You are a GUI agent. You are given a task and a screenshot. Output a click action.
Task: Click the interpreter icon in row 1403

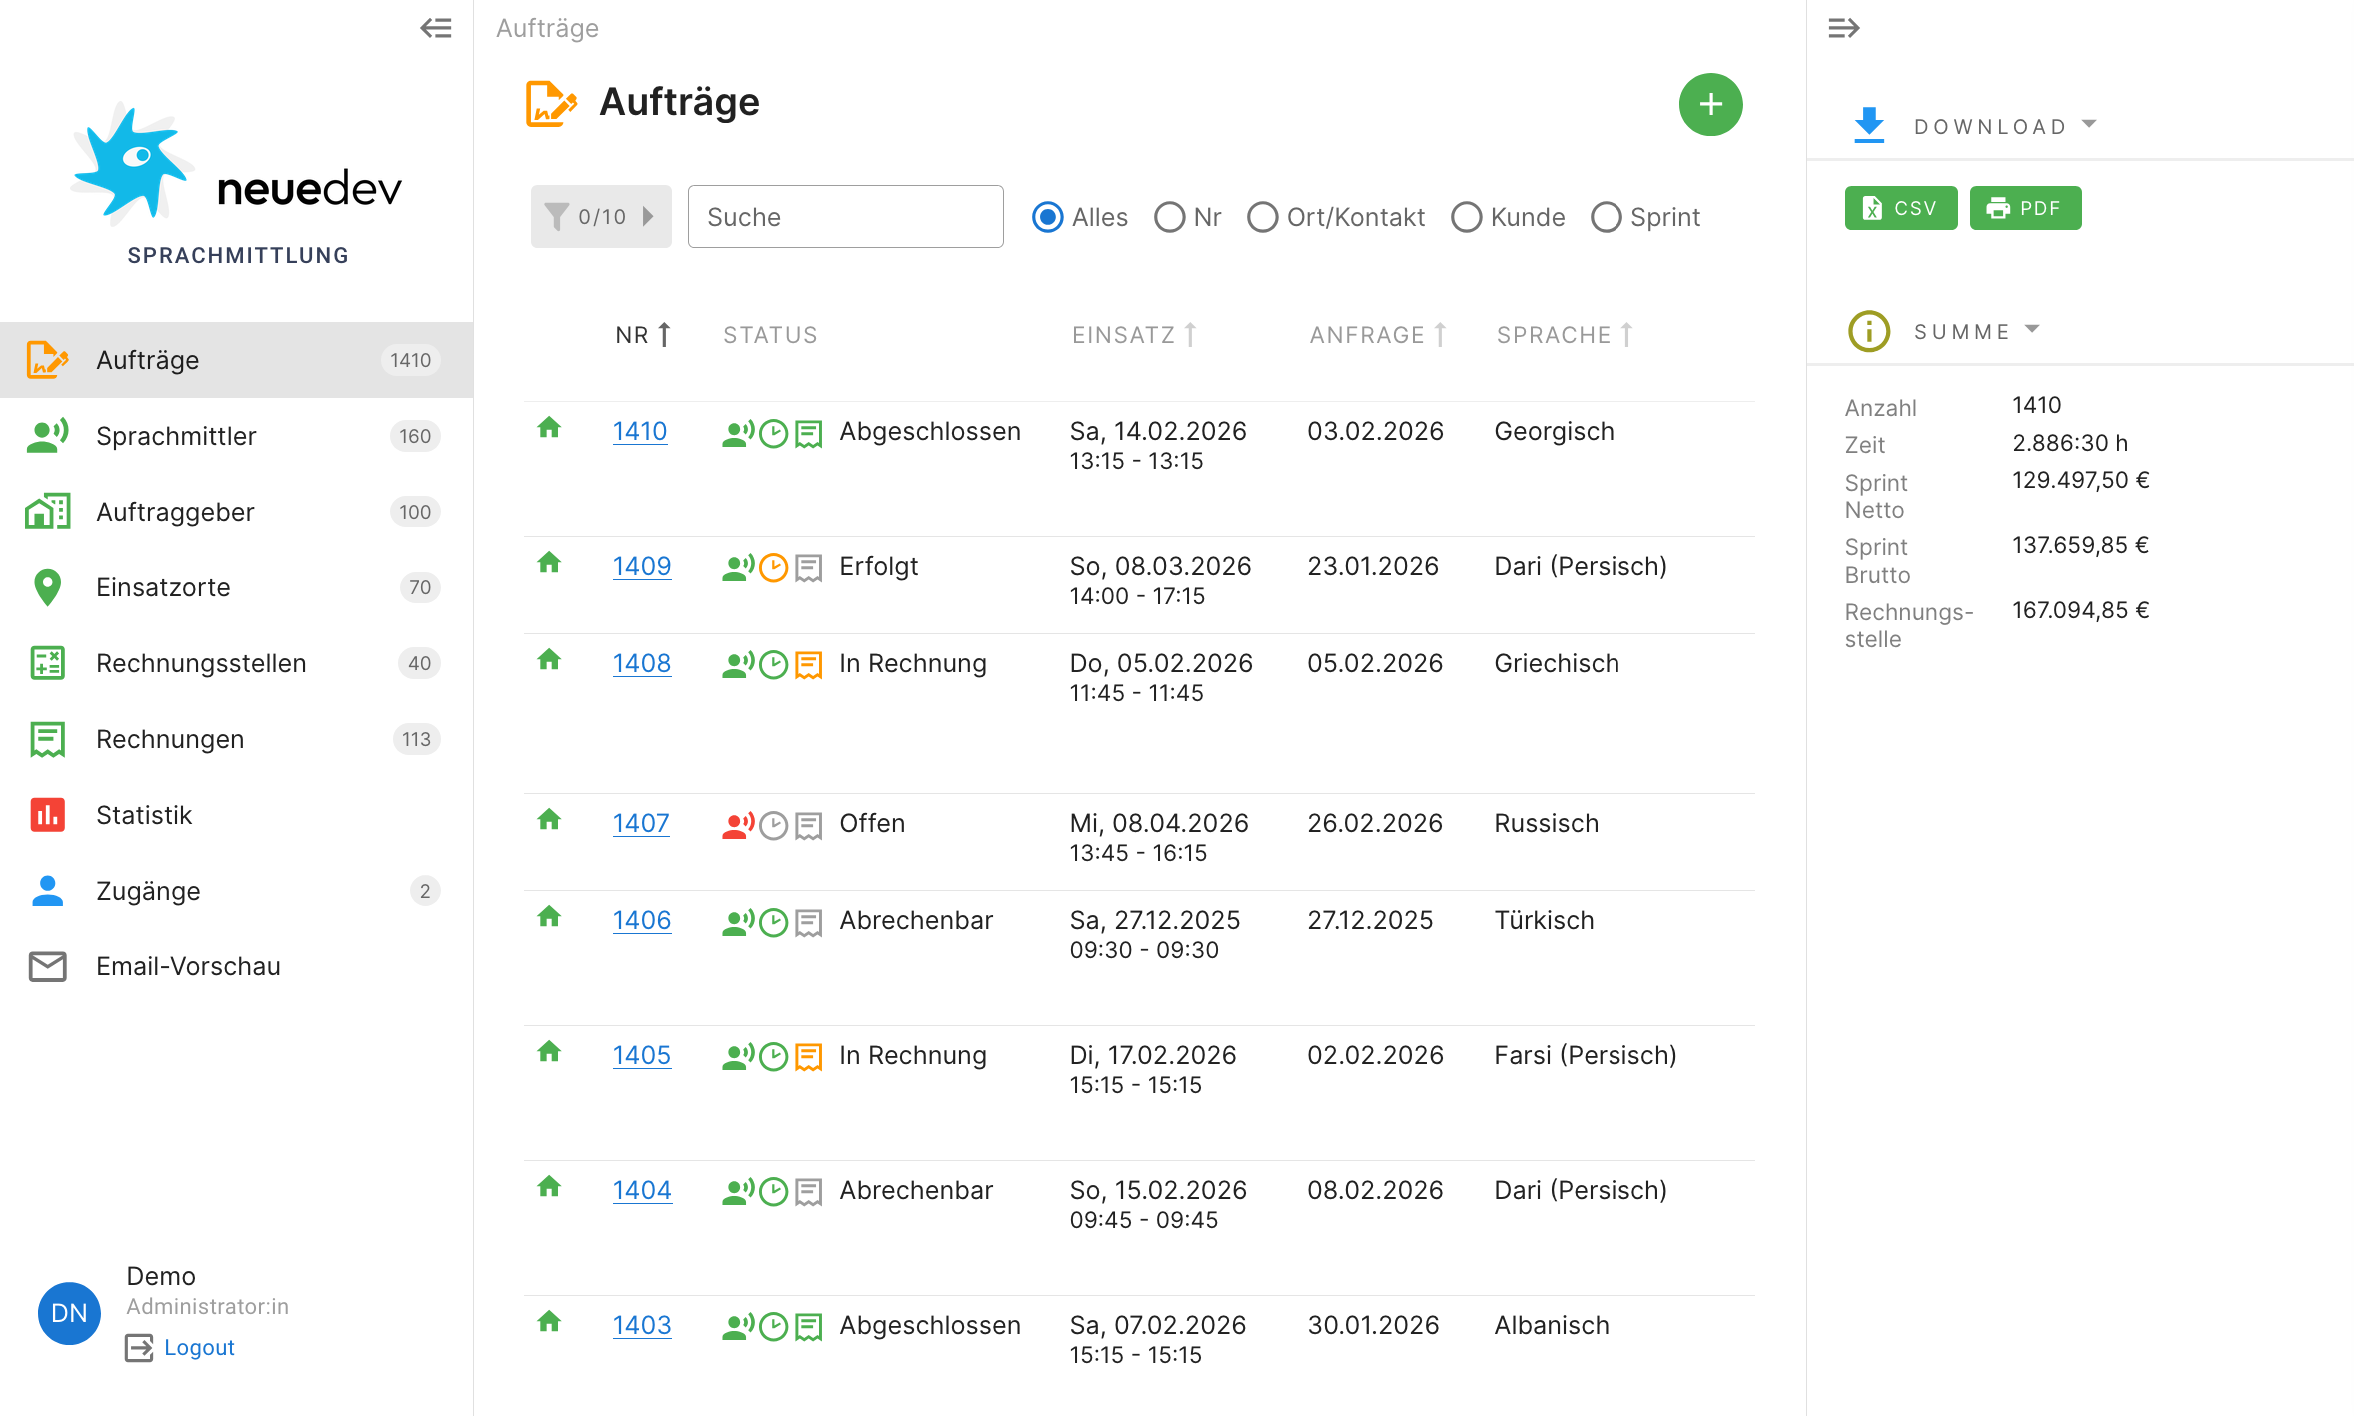738,1327
